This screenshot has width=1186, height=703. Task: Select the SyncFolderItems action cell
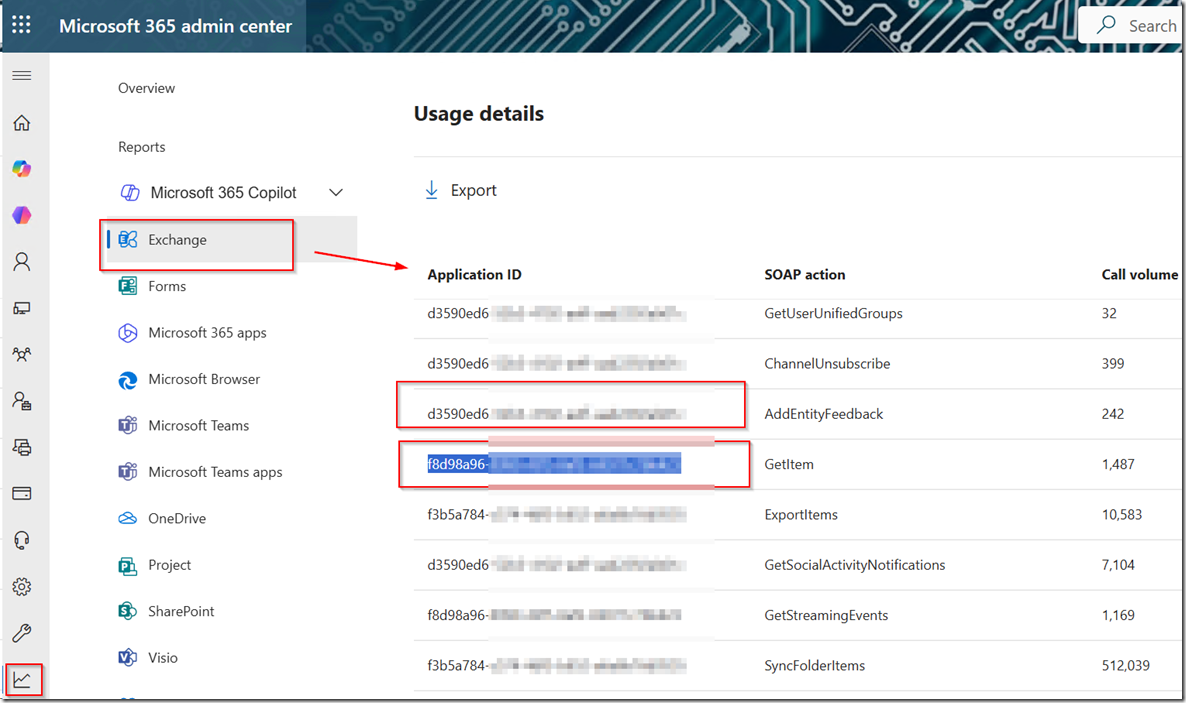coord(815,666)
